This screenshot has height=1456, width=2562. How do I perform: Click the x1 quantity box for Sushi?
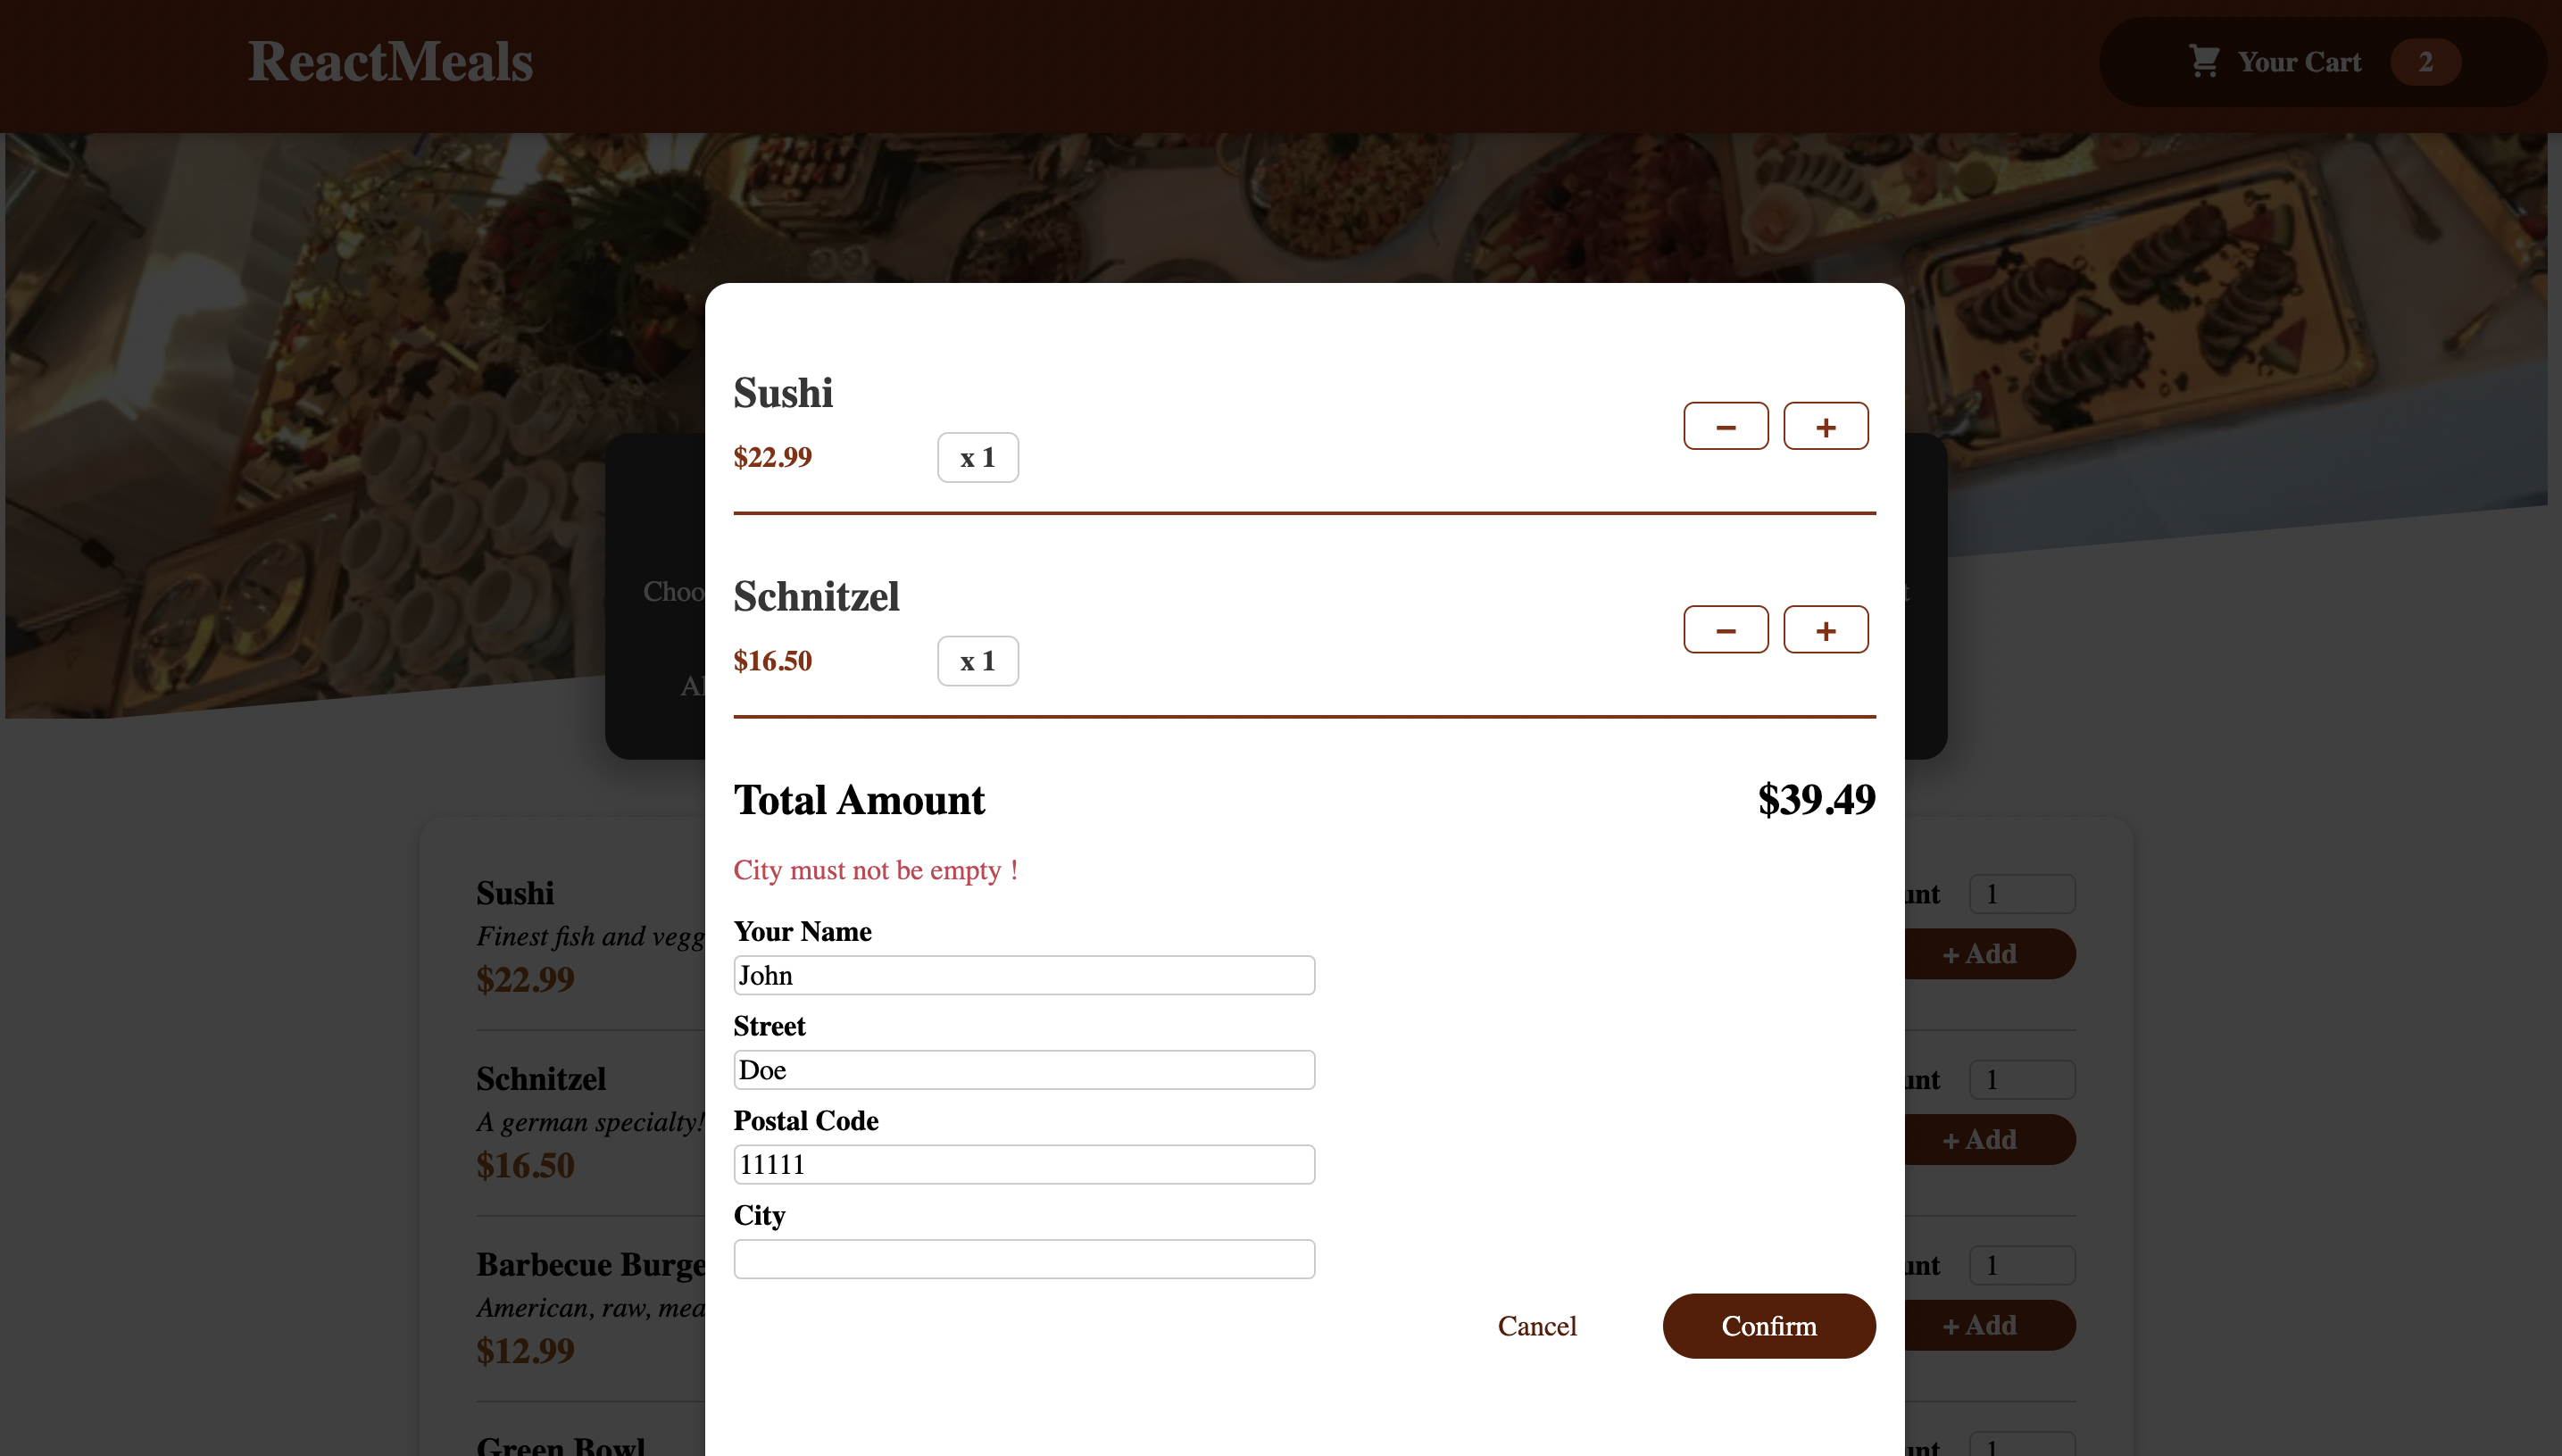(x=977, y=456)
